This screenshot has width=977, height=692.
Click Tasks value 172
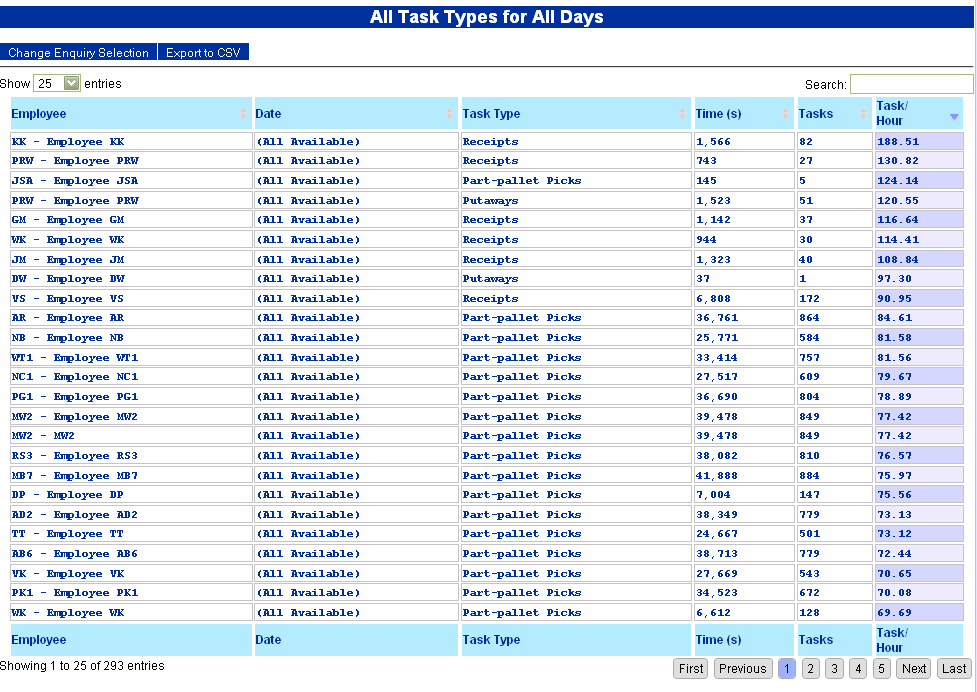(x=834, y=298)
